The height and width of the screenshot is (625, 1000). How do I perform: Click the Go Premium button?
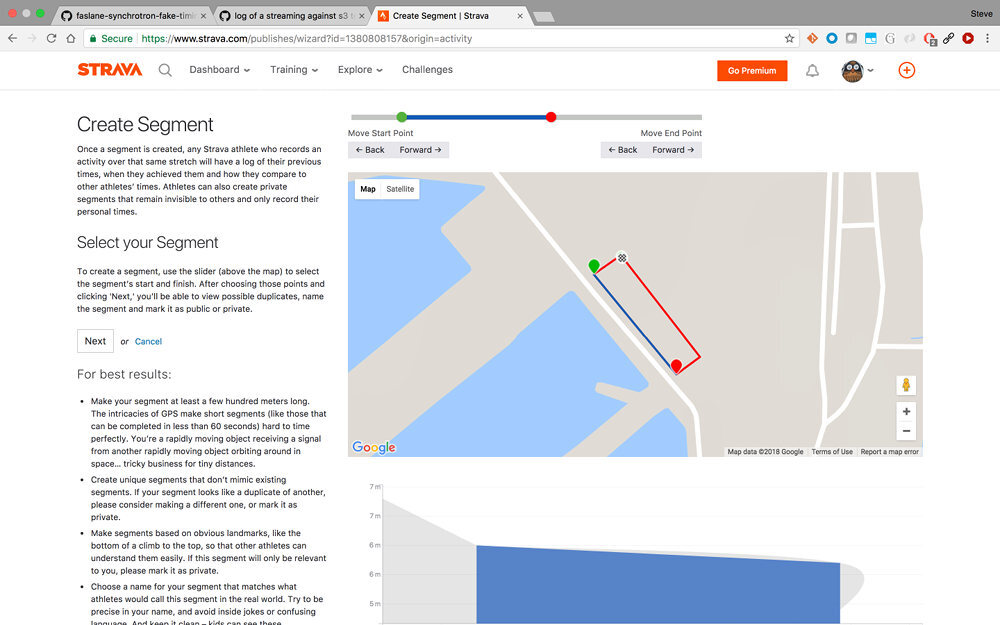752,71
